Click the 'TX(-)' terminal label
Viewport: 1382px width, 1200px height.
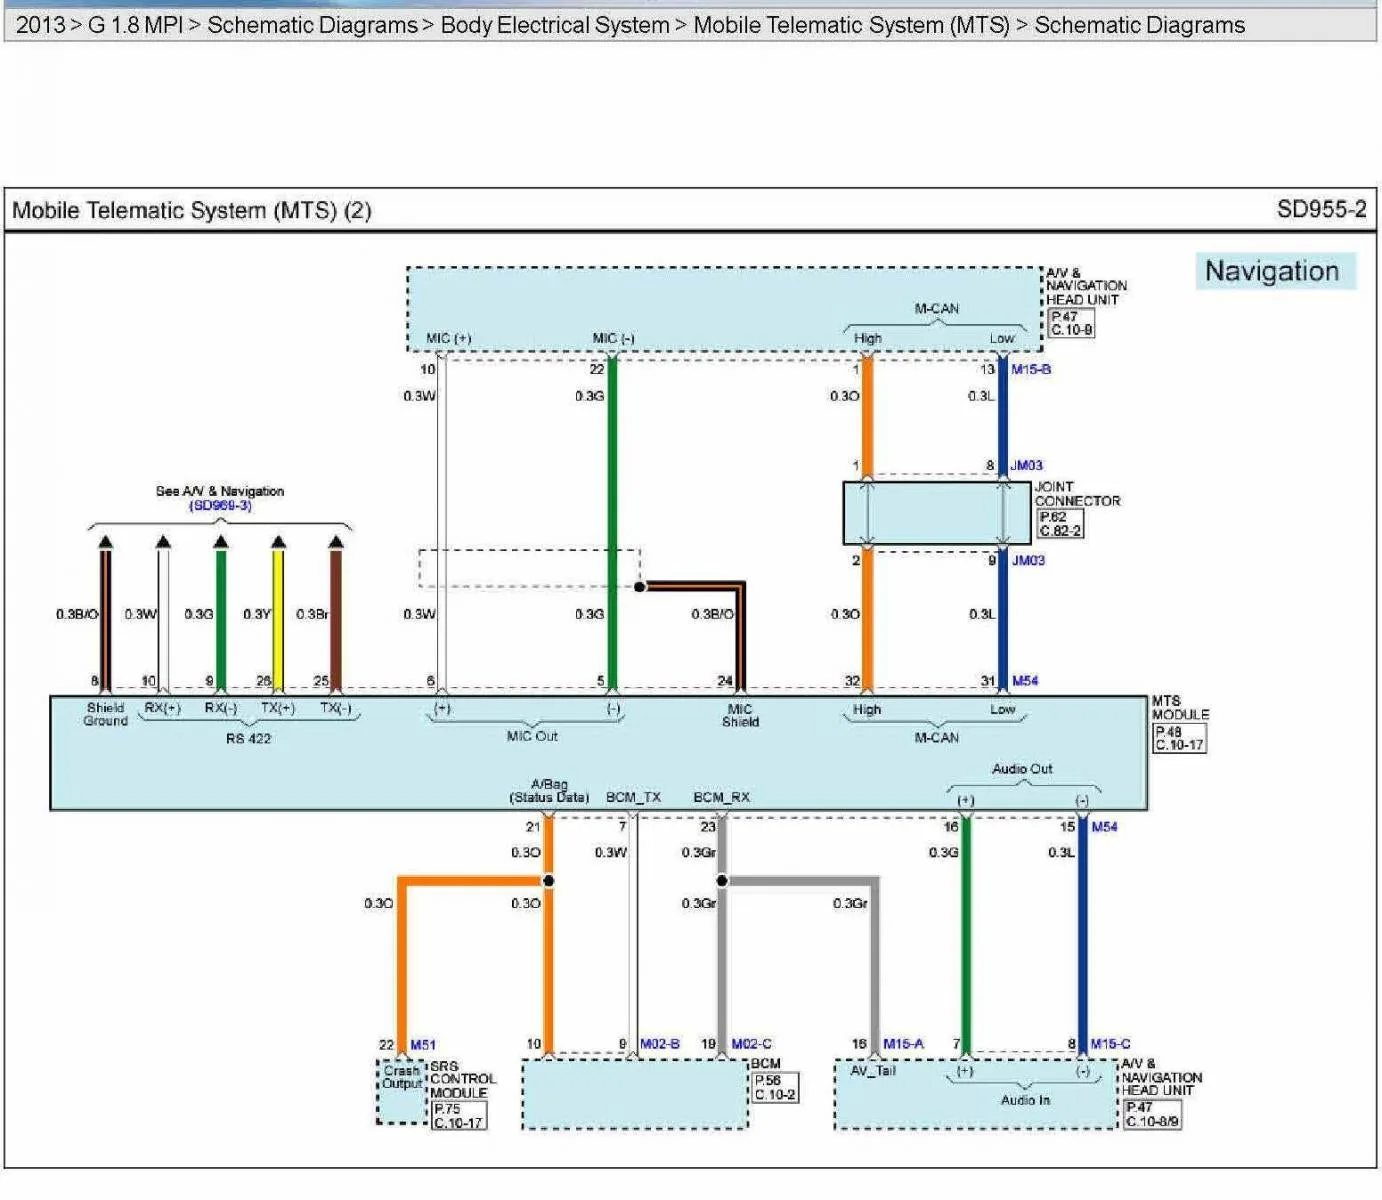click(x=336, y=708)
